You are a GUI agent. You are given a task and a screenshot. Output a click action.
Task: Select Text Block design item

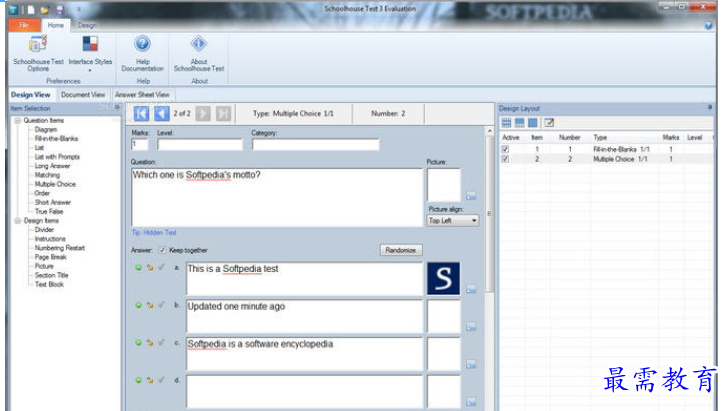pos(49,284)
